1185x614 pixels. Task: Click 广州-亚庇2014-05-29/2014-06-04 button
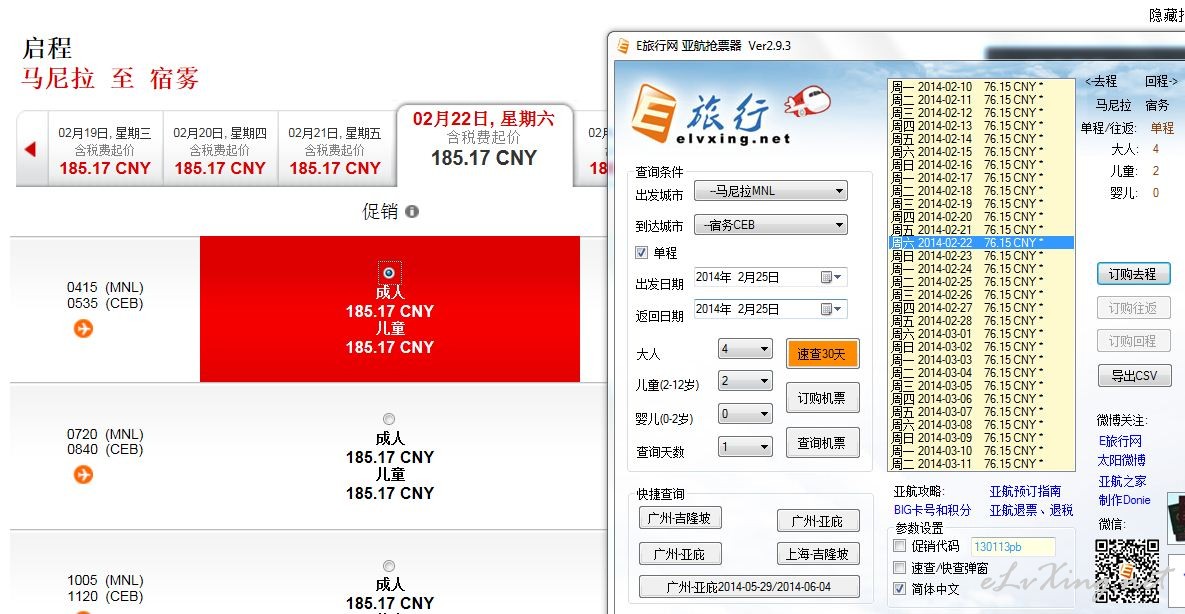[749, 587]
